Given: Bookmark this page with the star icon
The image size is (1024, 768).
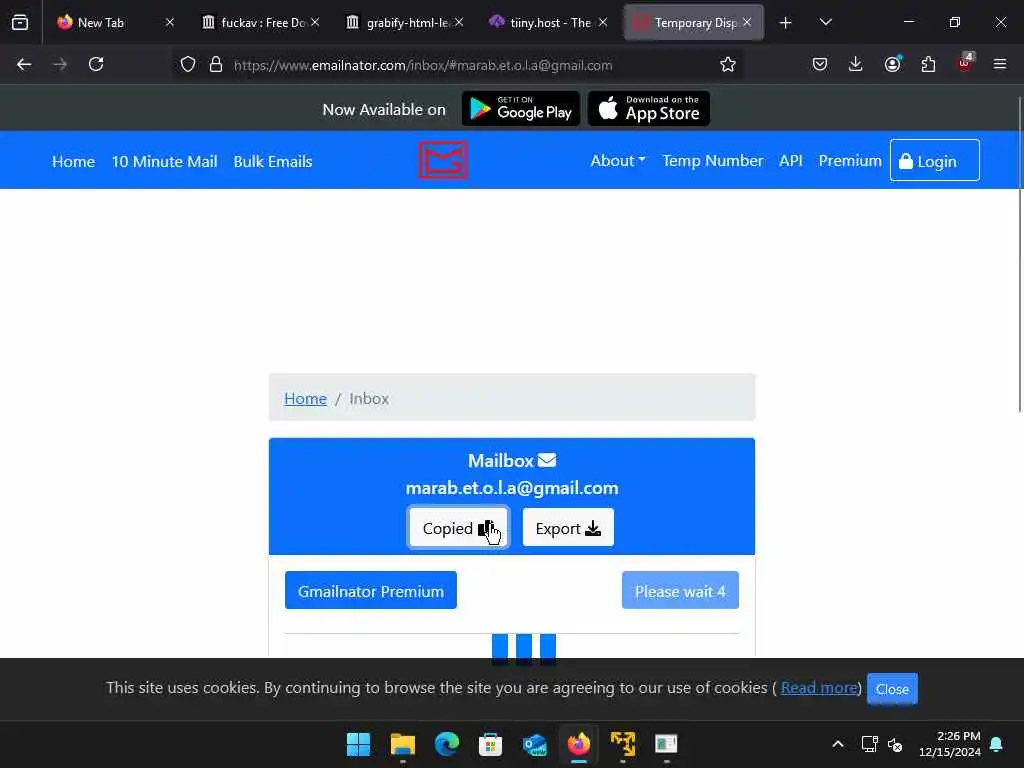Looking at the screenshot, I should point(728,65).
